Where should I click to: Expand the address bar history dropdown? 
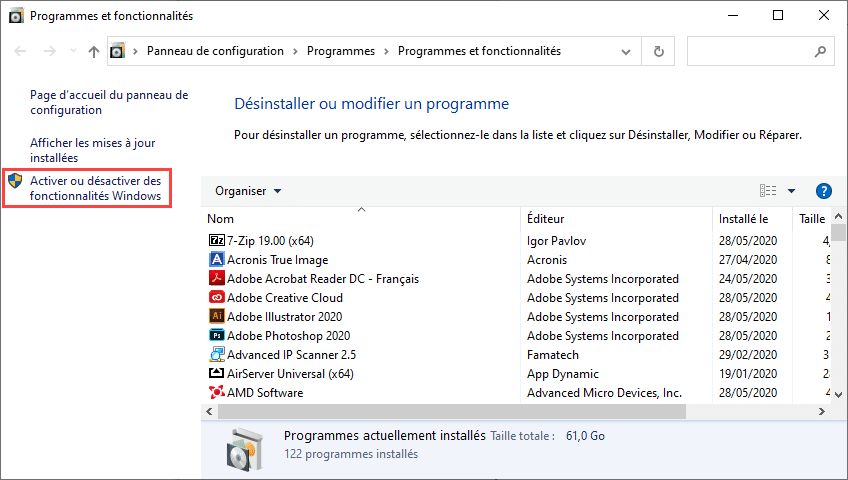point(626,51)
